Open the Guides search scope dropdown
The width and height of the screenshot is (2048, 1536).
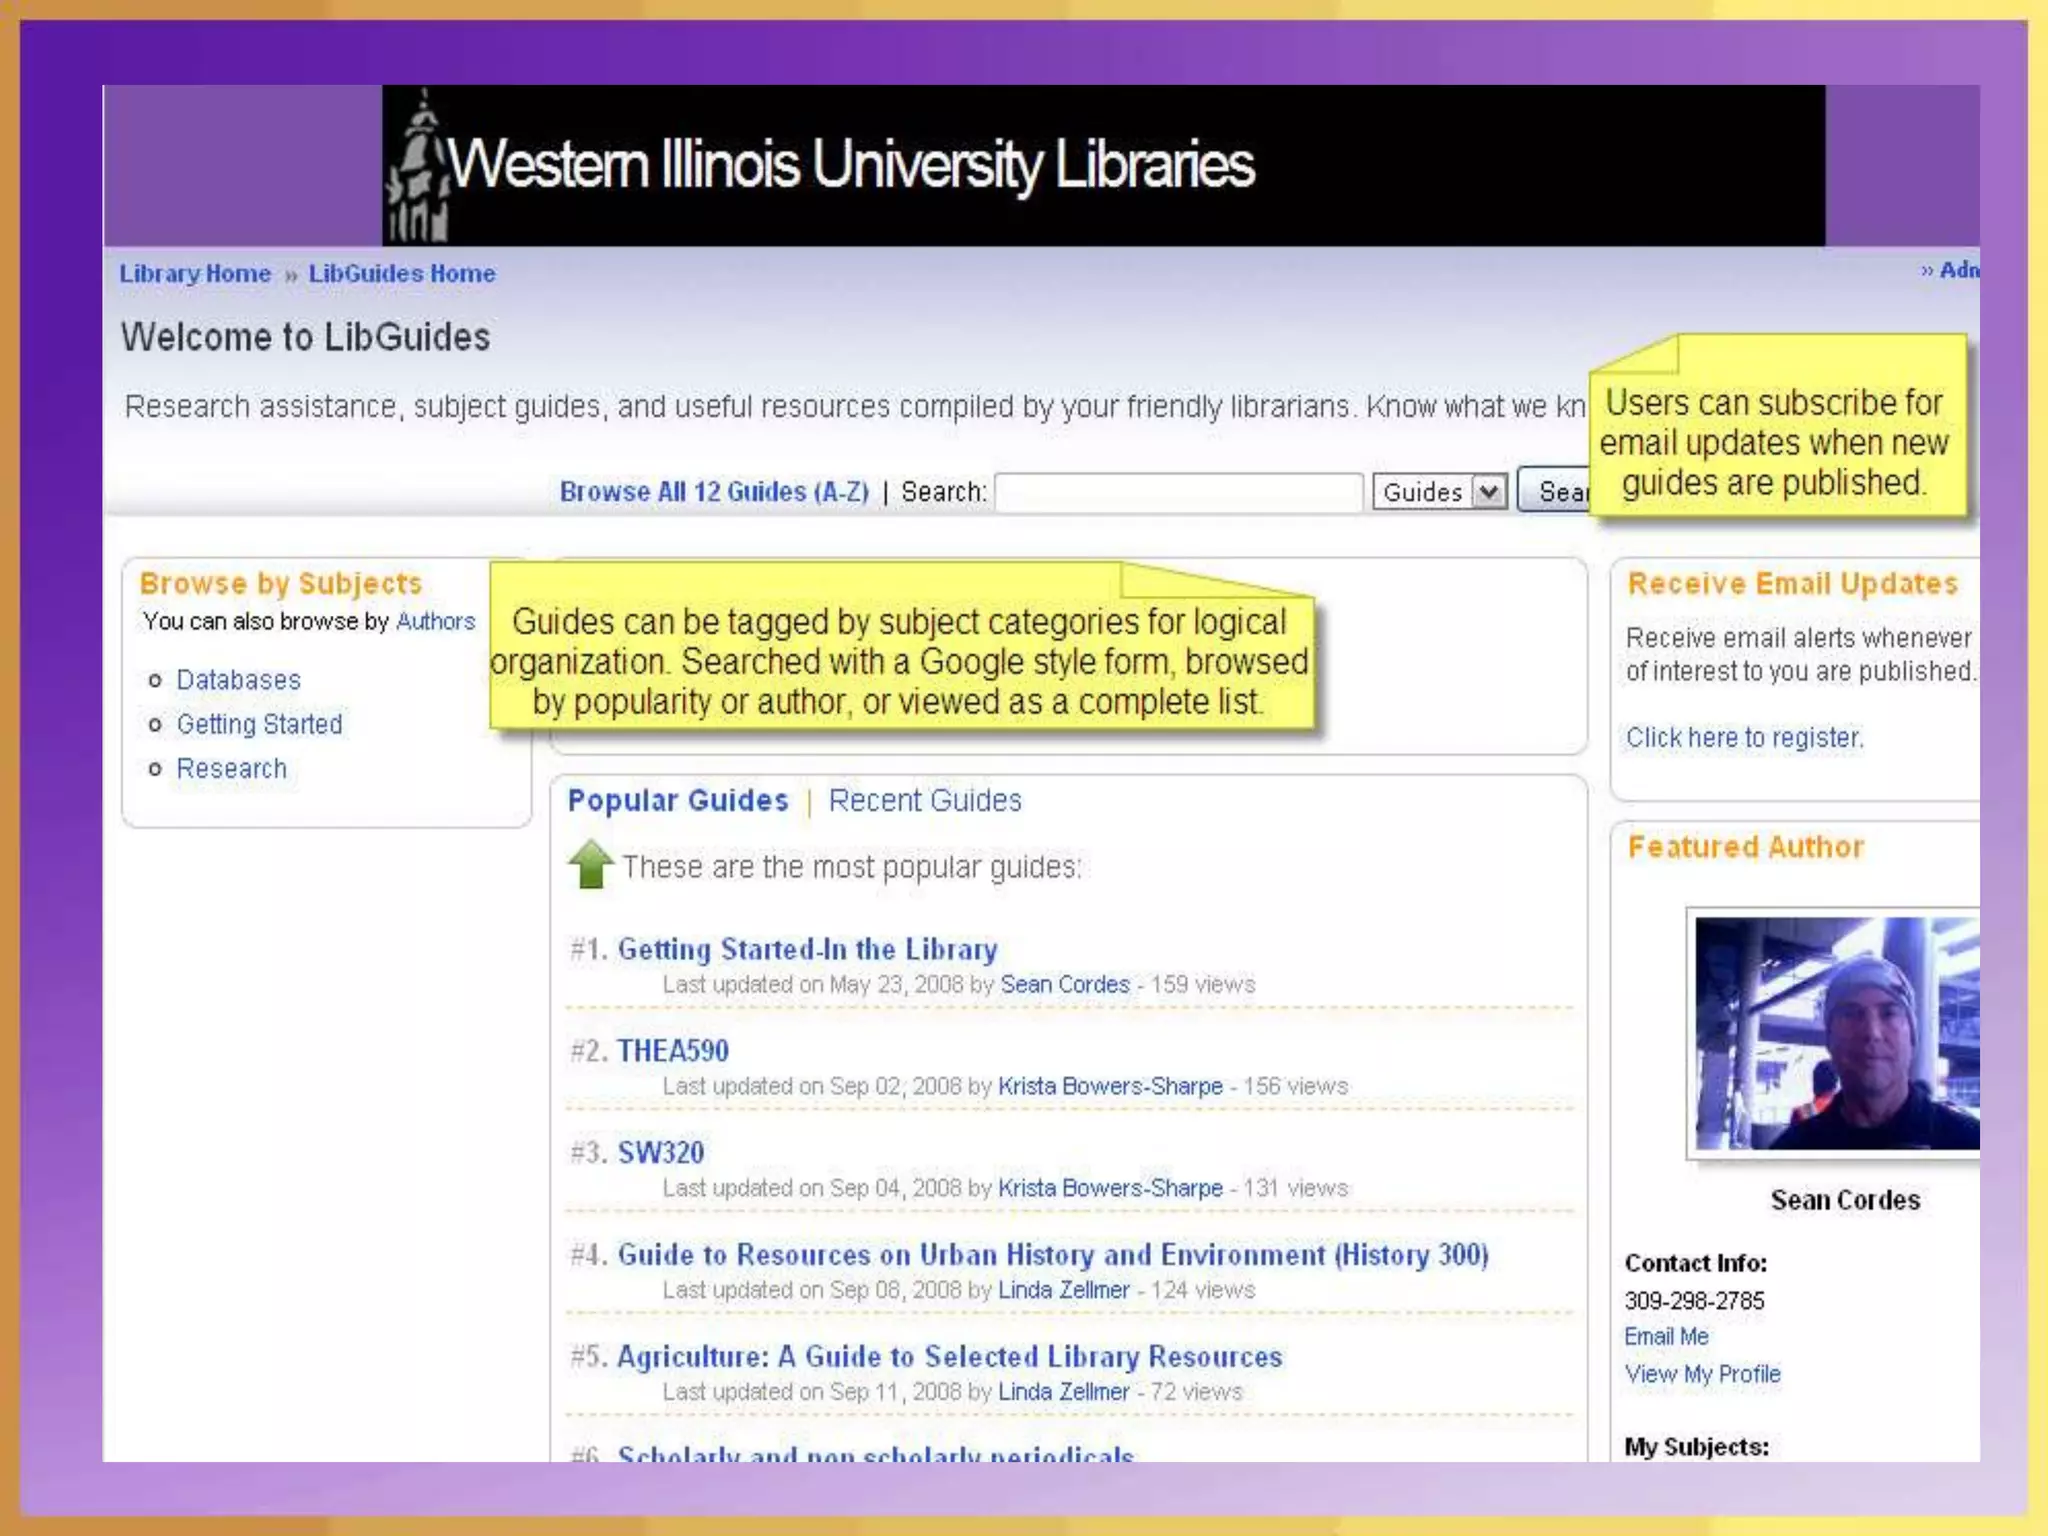pos(1440,492)
